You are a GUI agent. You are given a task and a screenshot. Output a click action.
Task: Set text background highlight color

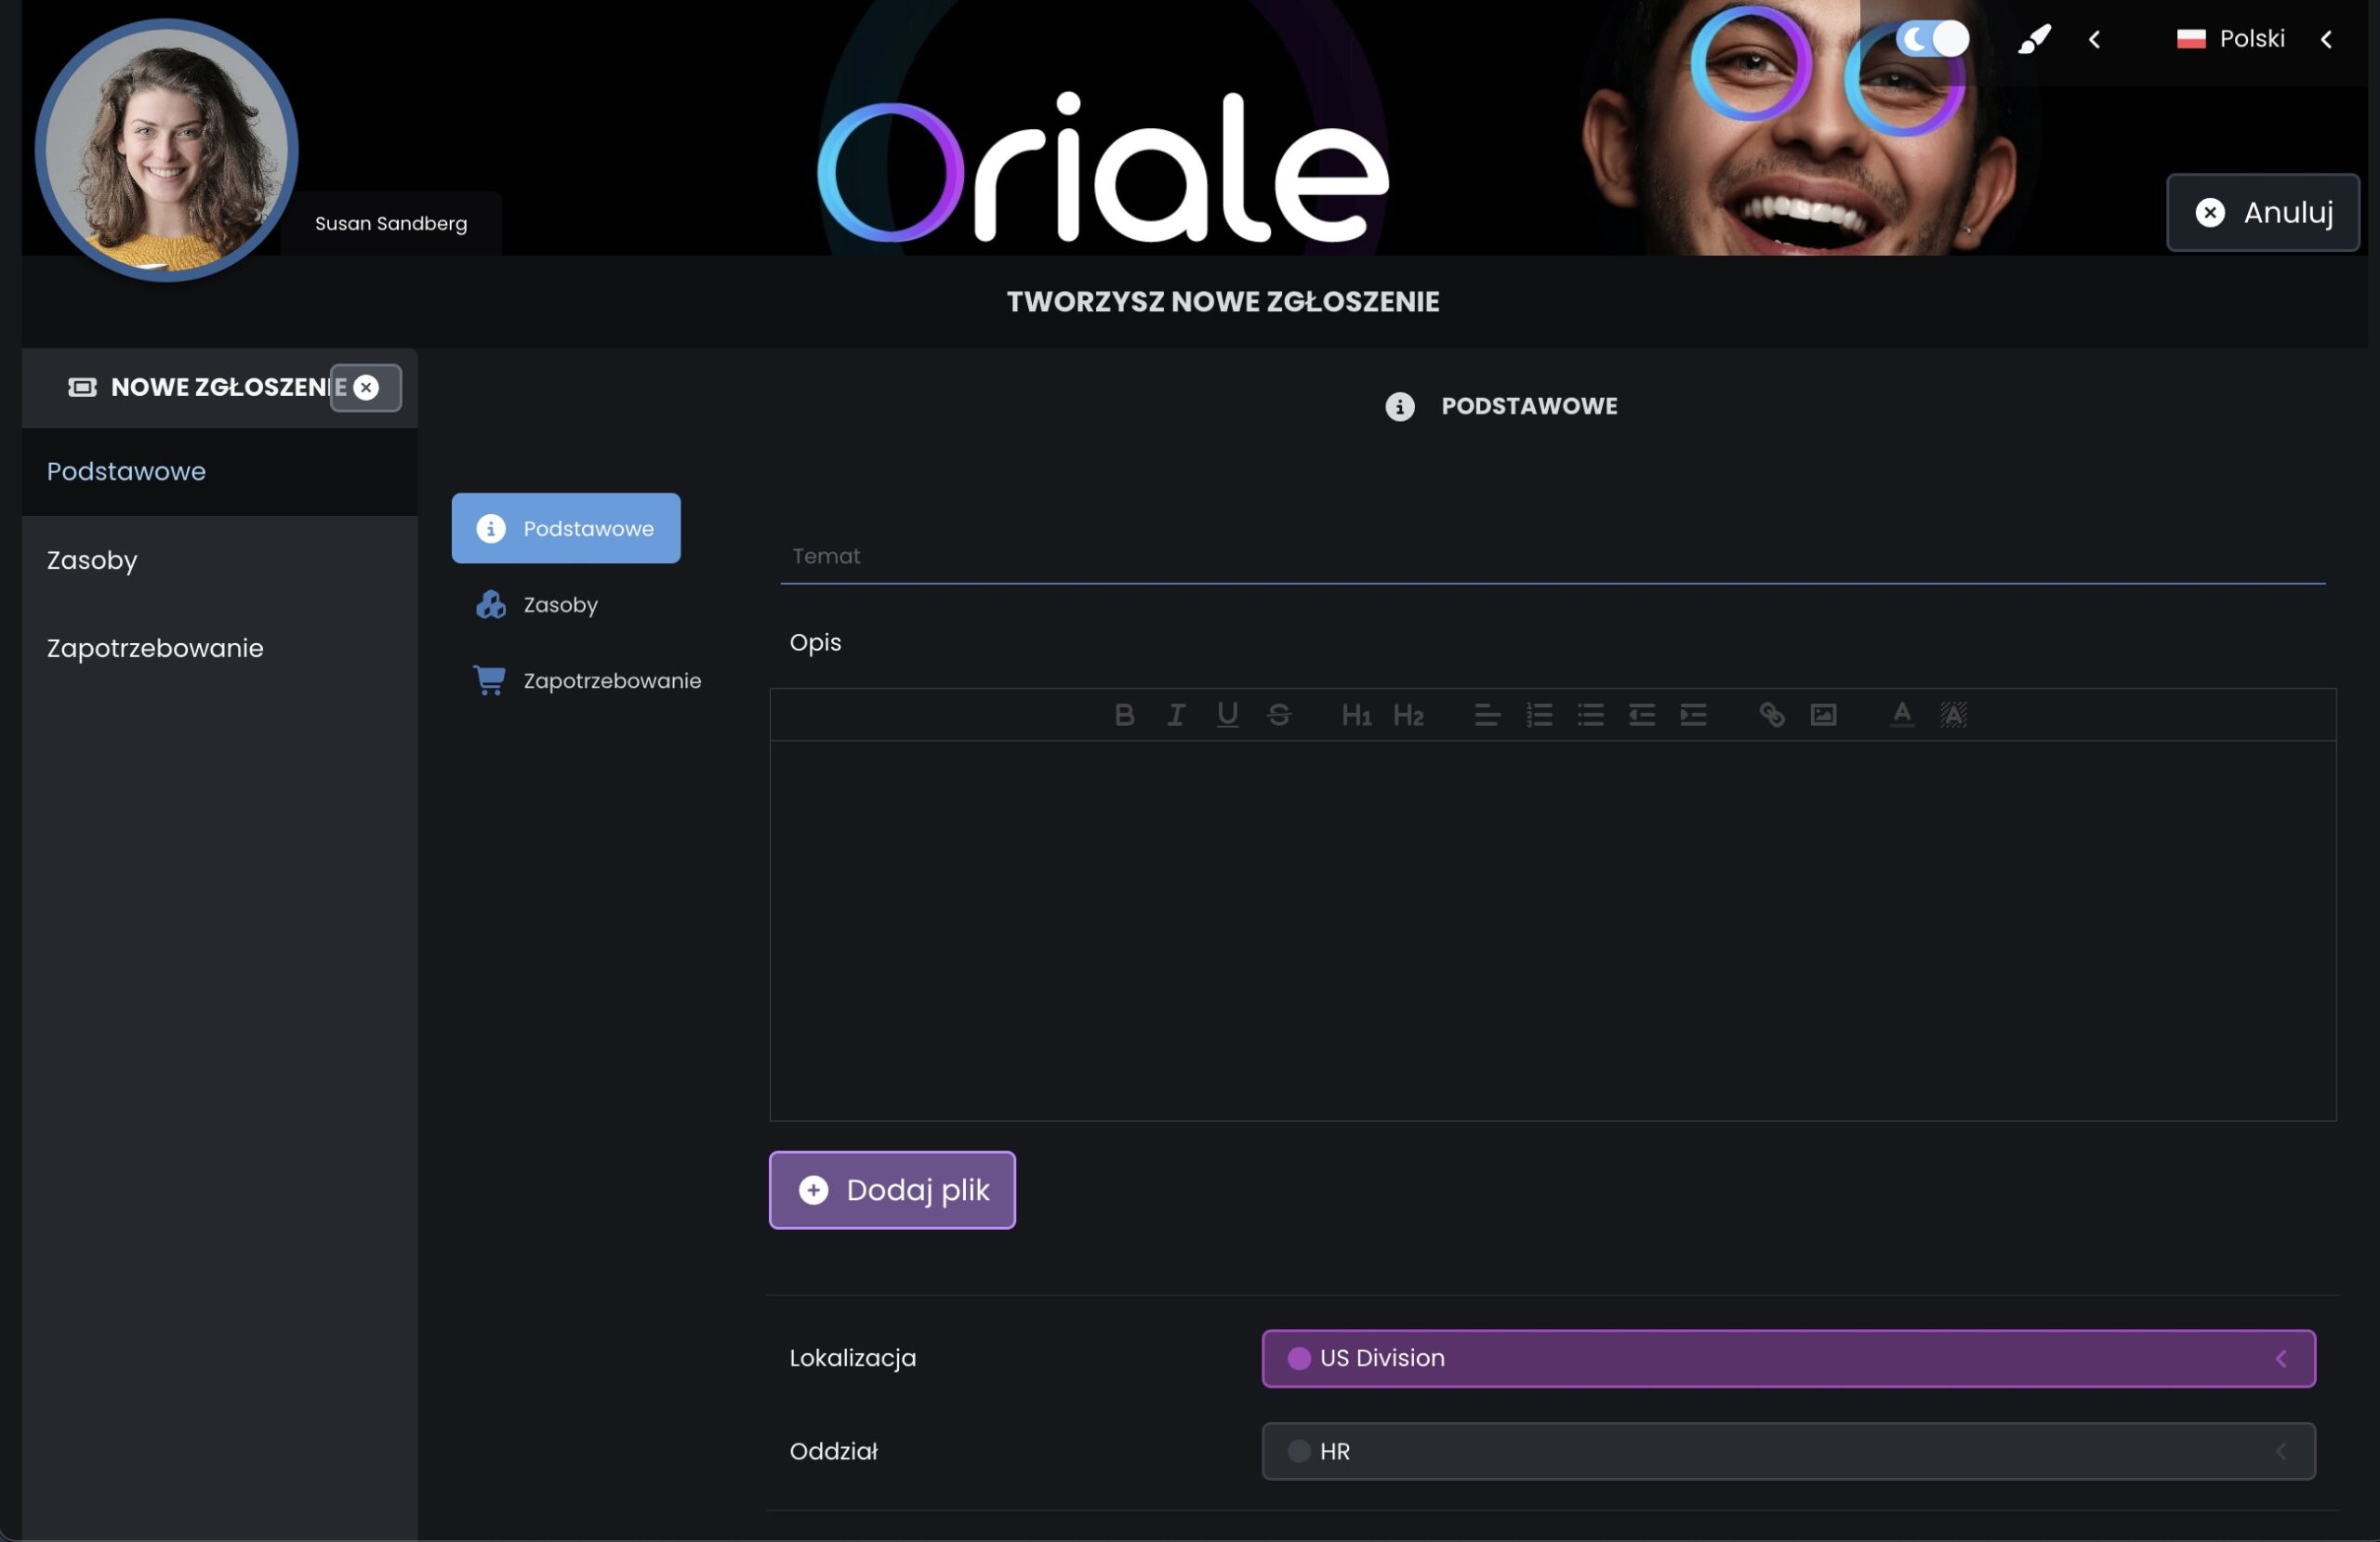coord(1953,715)
